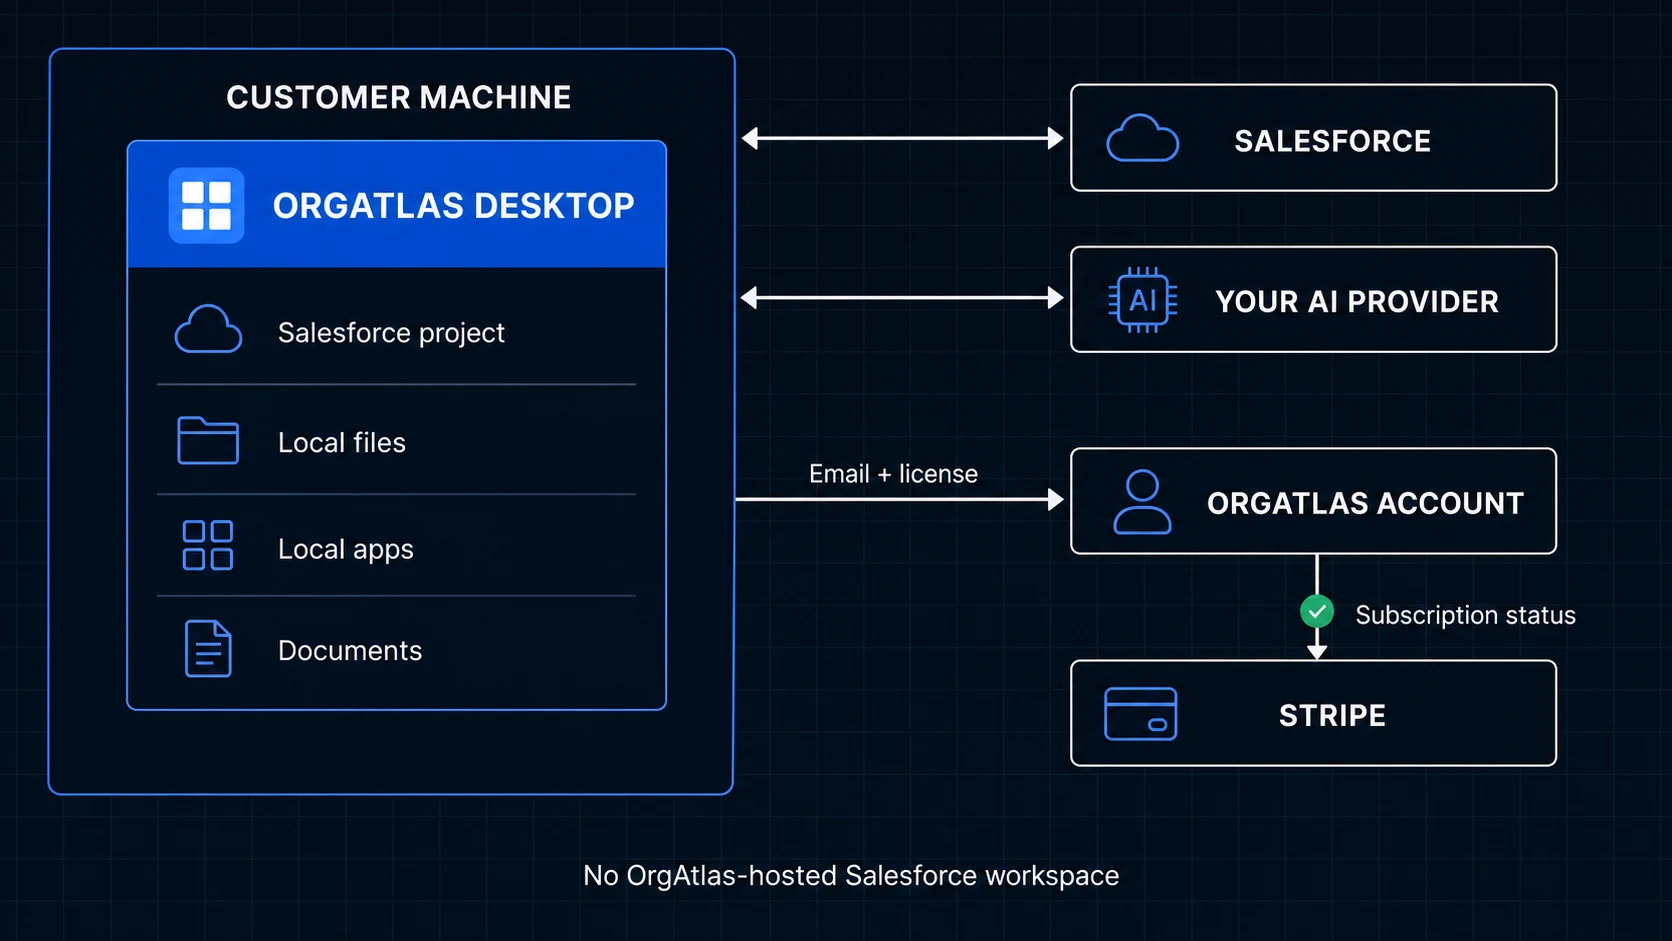Click the 'Documents' text
Screen dimensions: 1672x941
pyautogui.click(x=350, y=651)
